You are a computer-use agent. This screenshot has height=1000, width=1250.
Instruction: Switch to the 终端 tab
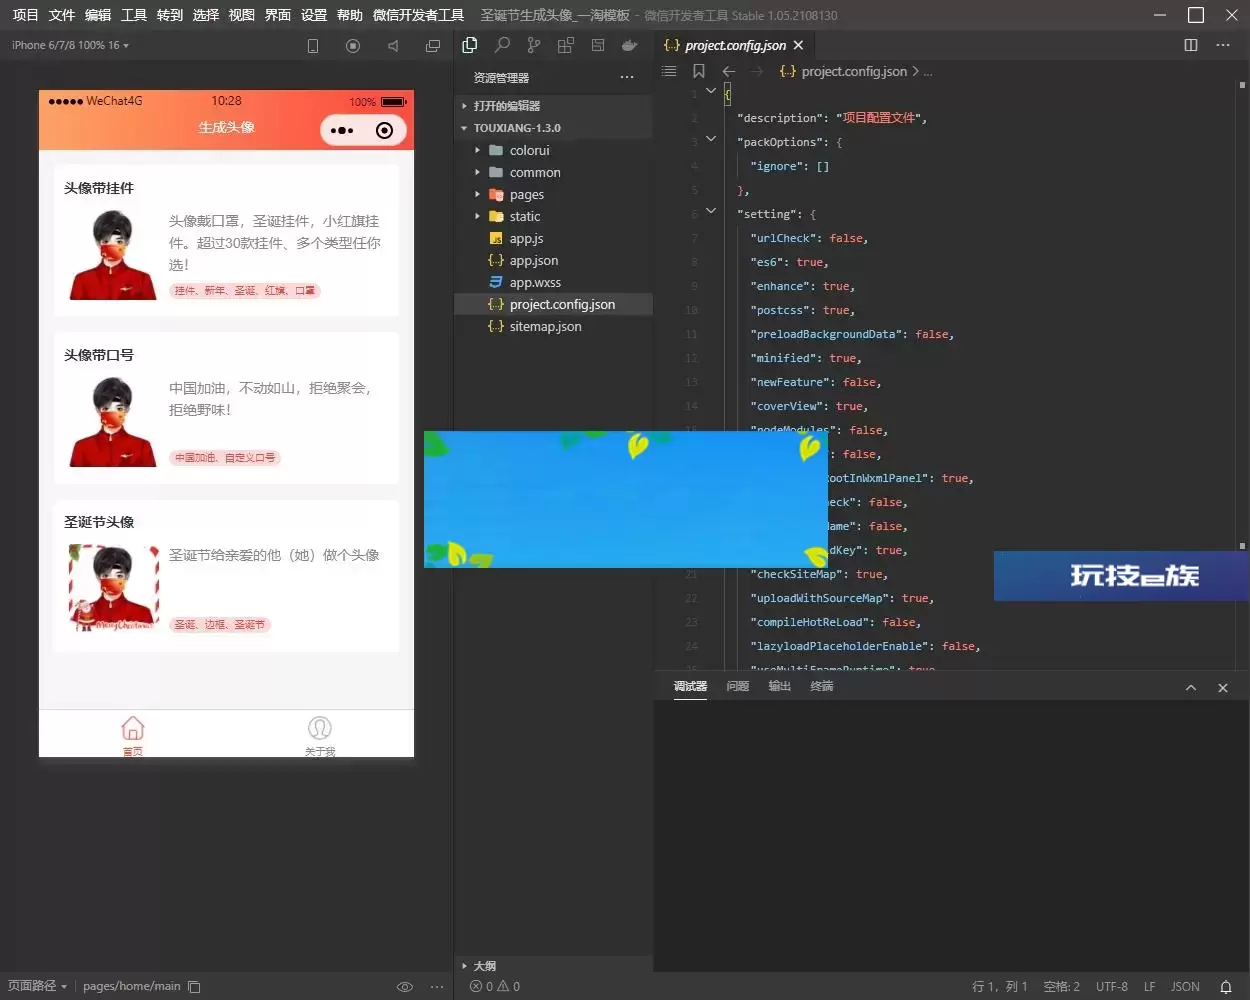822,686
